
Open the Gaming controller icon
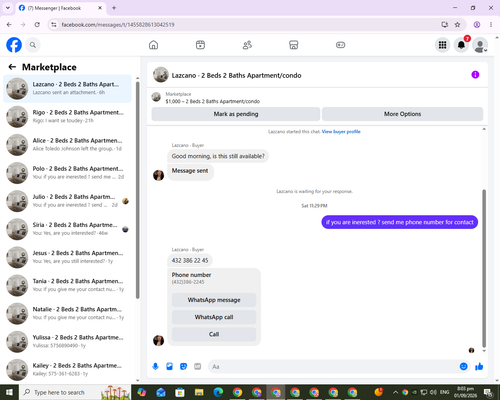tap(340, 45)
